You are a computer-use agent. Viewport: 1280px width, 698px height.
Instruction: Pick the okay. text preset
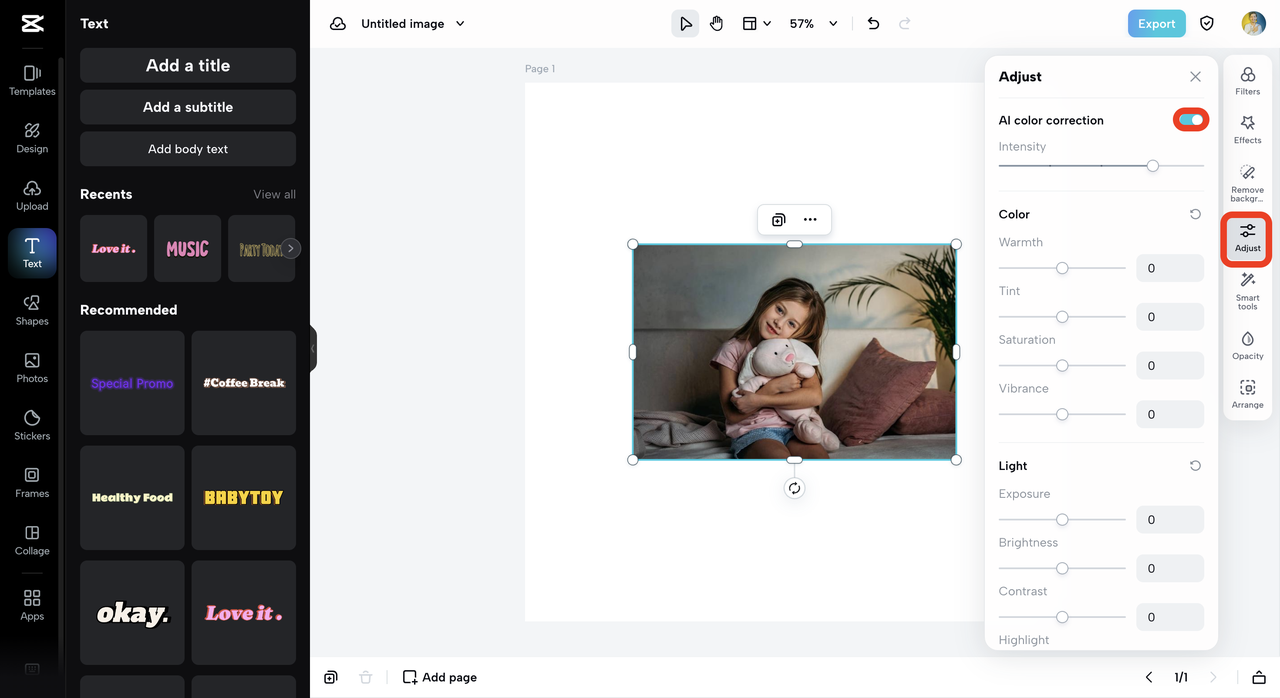click(x=132, y=613)
